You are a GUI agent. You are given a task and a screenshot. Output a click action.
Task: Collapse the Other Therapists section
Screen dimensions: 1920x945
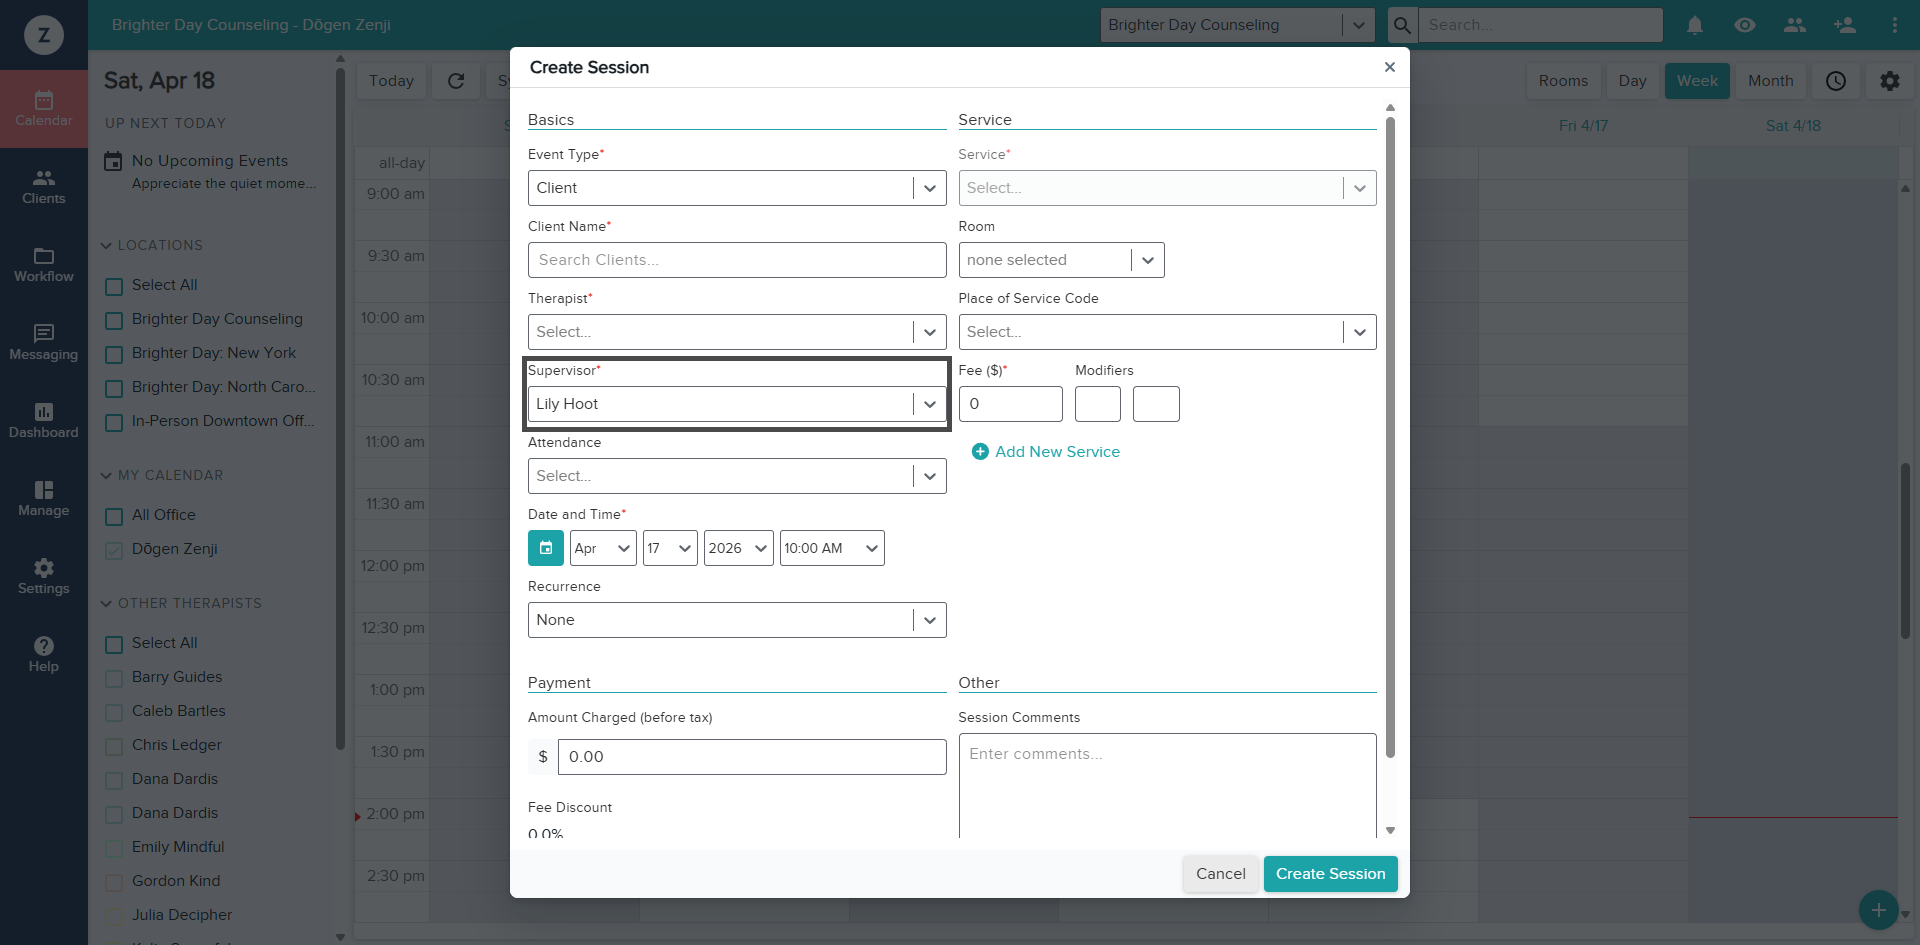coord(106,603)
